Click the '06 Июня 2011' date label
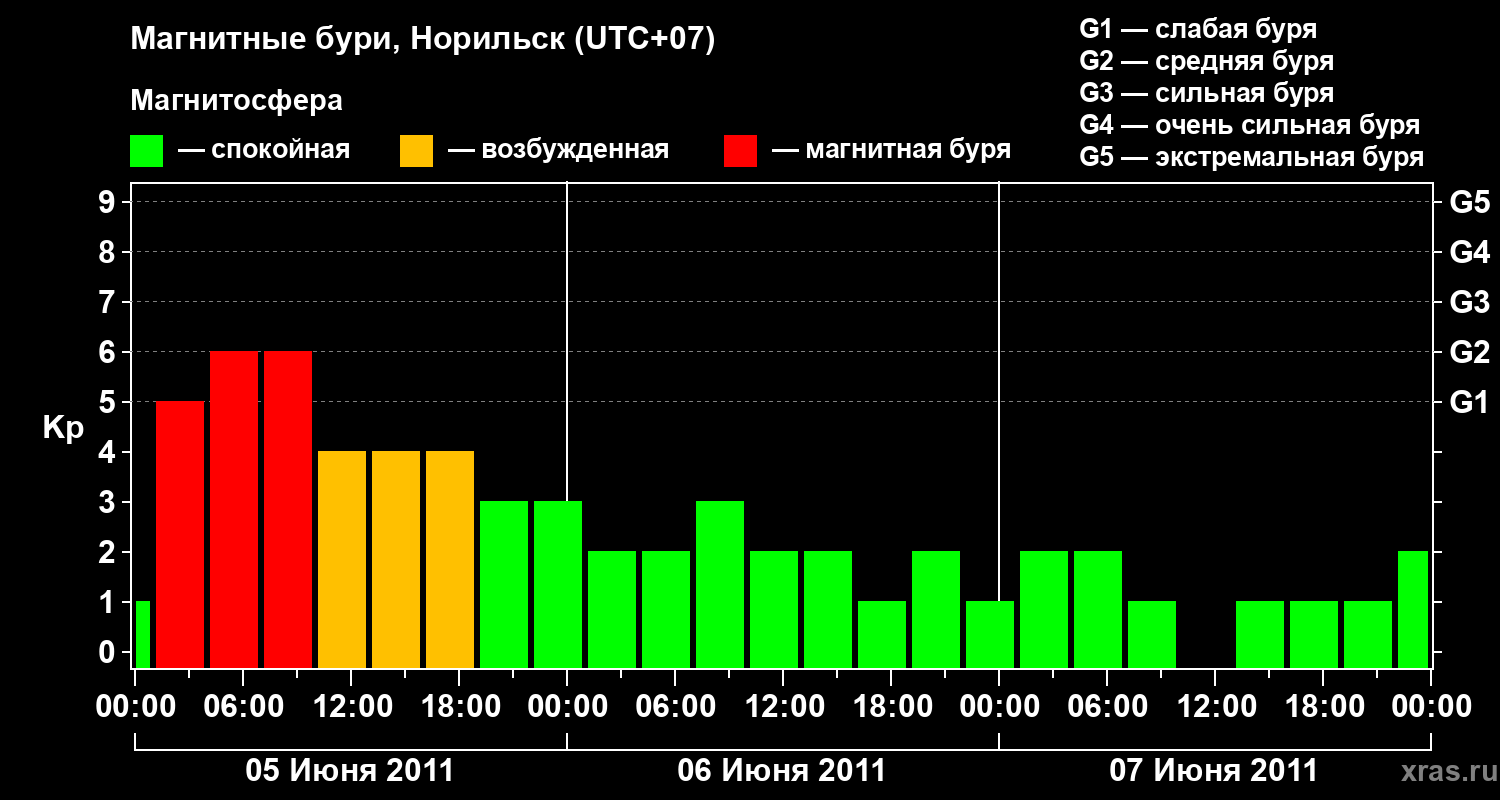Viewport: 1500px width, 800px height. click(782, 771)
